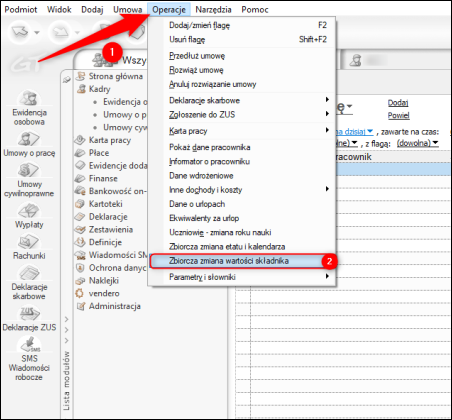
Task: Choose Uczniowie - zmiana roku nauki
Action: [x=242, y=232]
